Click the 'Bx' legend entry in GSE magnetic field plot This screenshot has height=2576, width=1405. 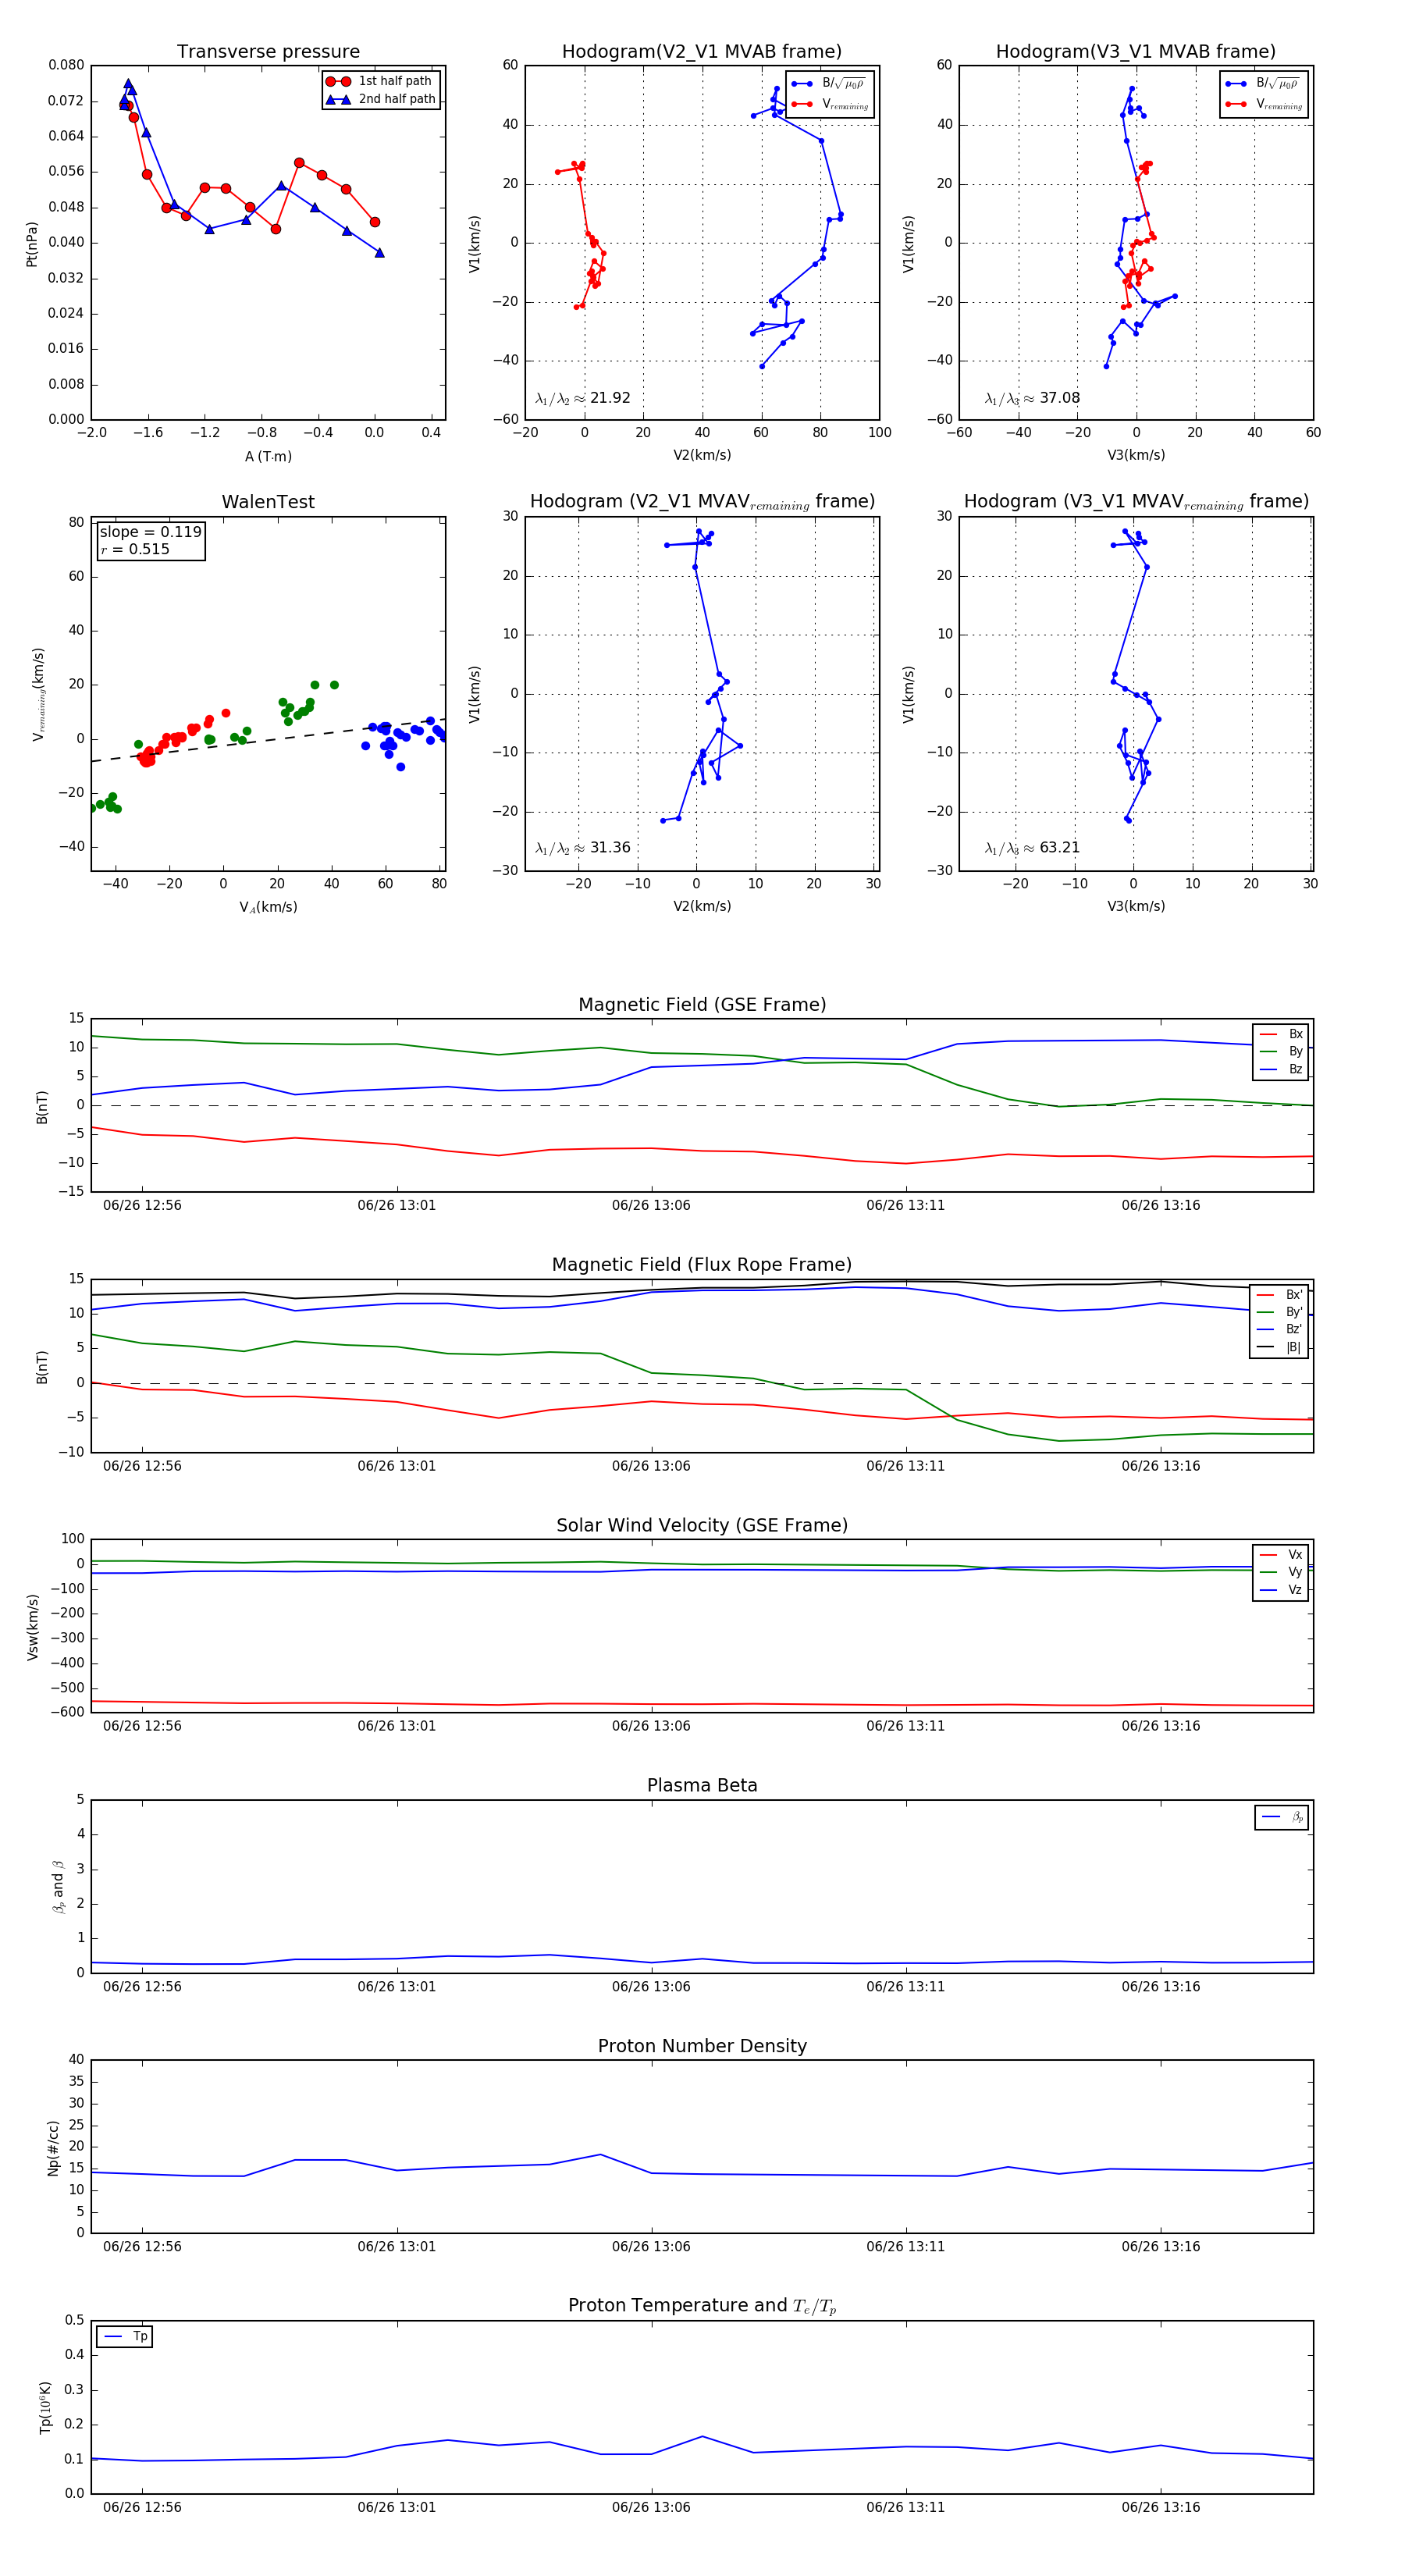tap(1281, 1034)
